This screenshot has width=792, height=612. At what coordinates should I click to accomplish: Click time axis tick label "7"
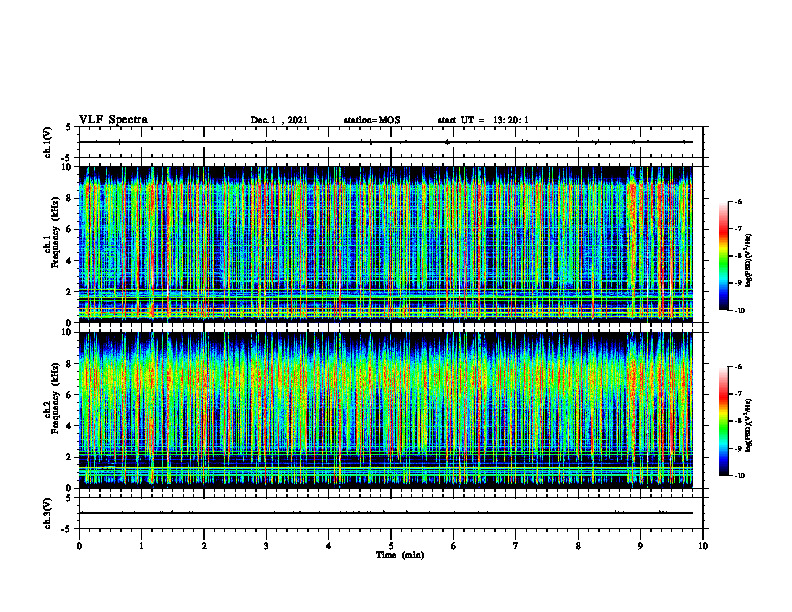click(x=516, y=546)
